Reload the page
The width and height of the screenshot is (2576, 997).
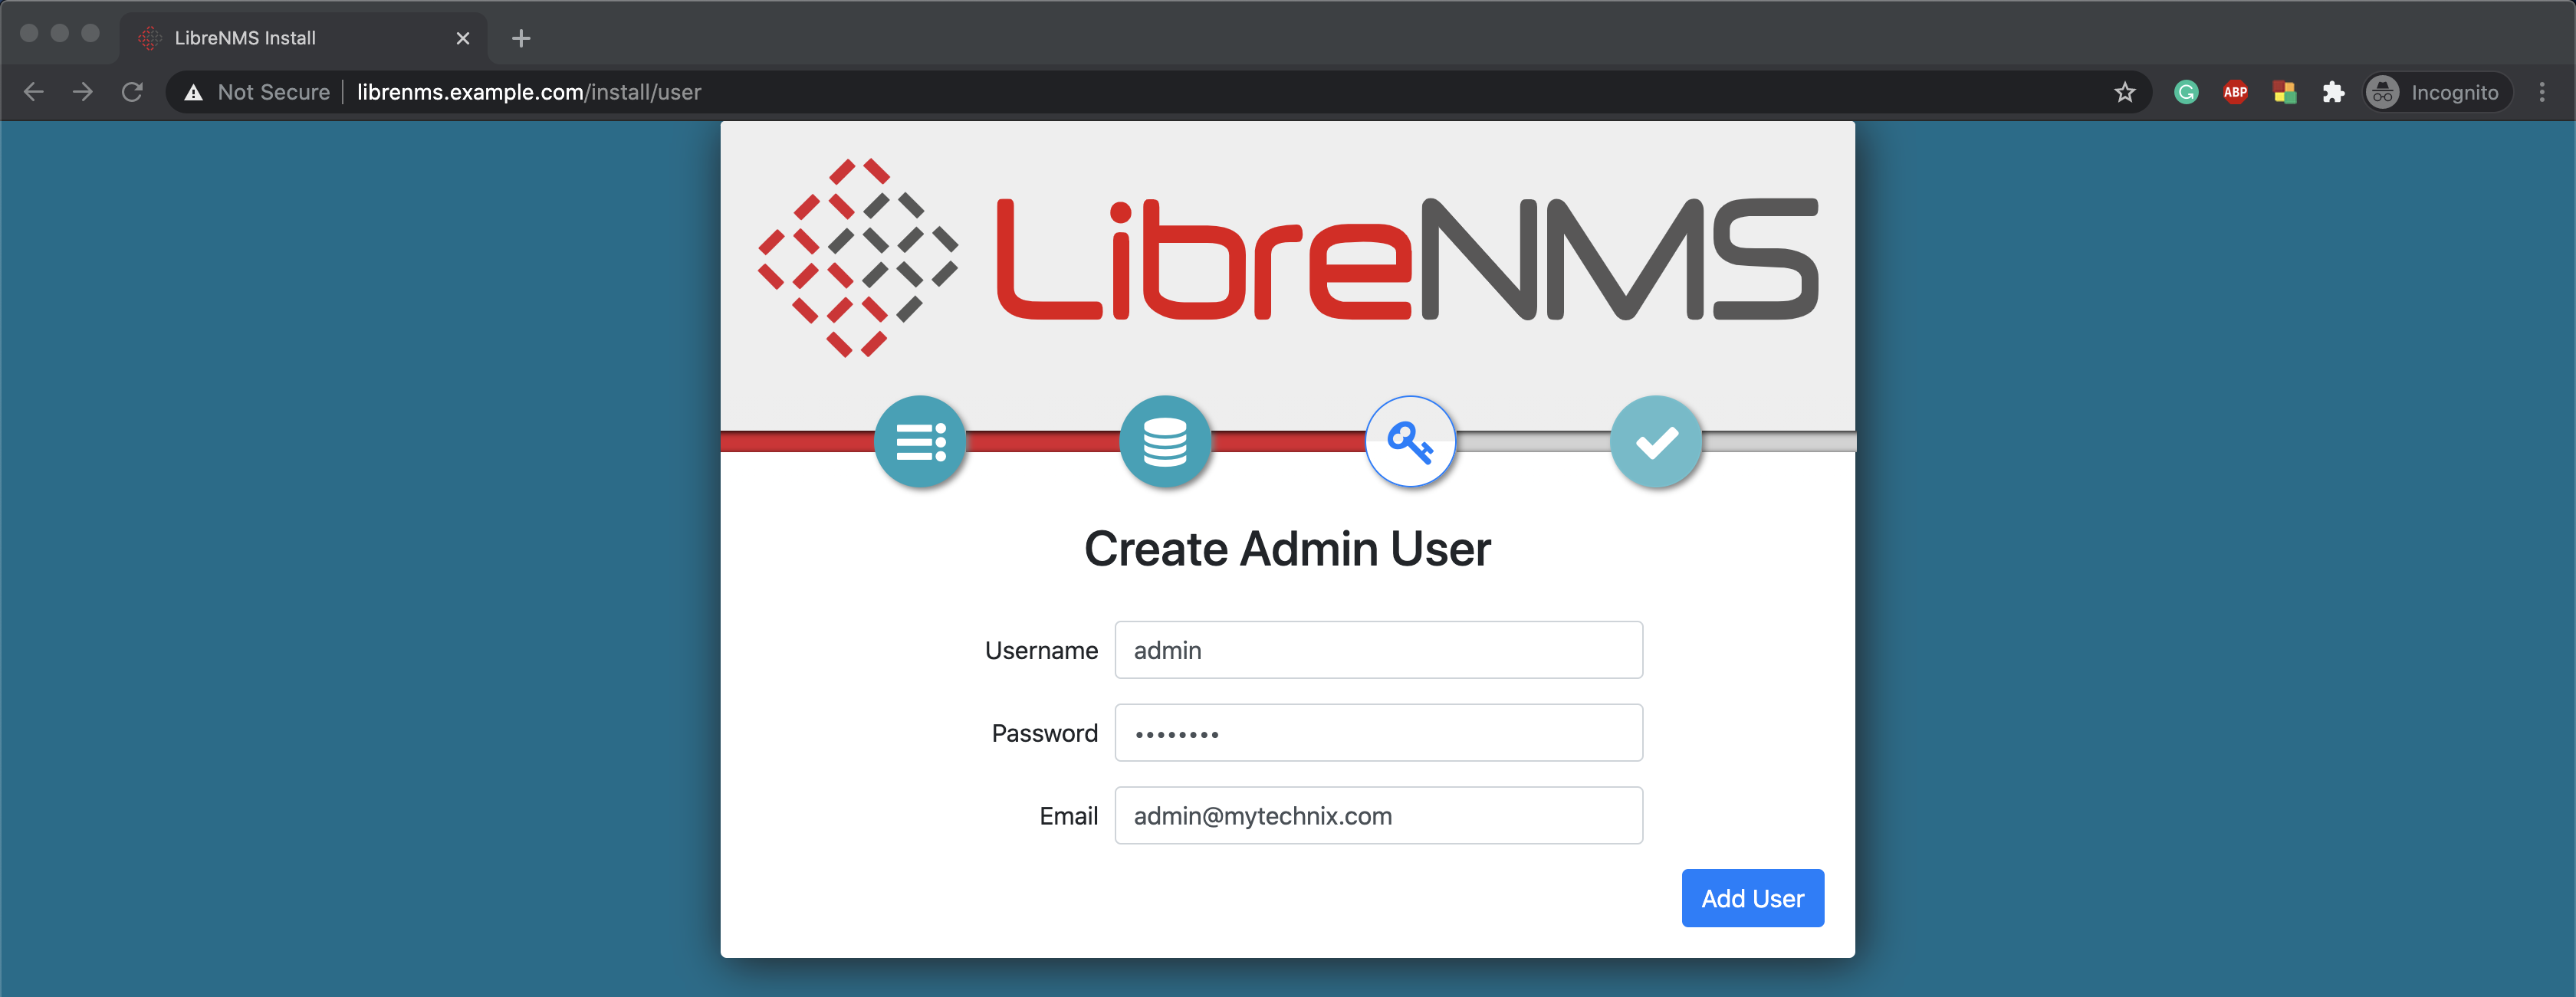tap(132, 92)
